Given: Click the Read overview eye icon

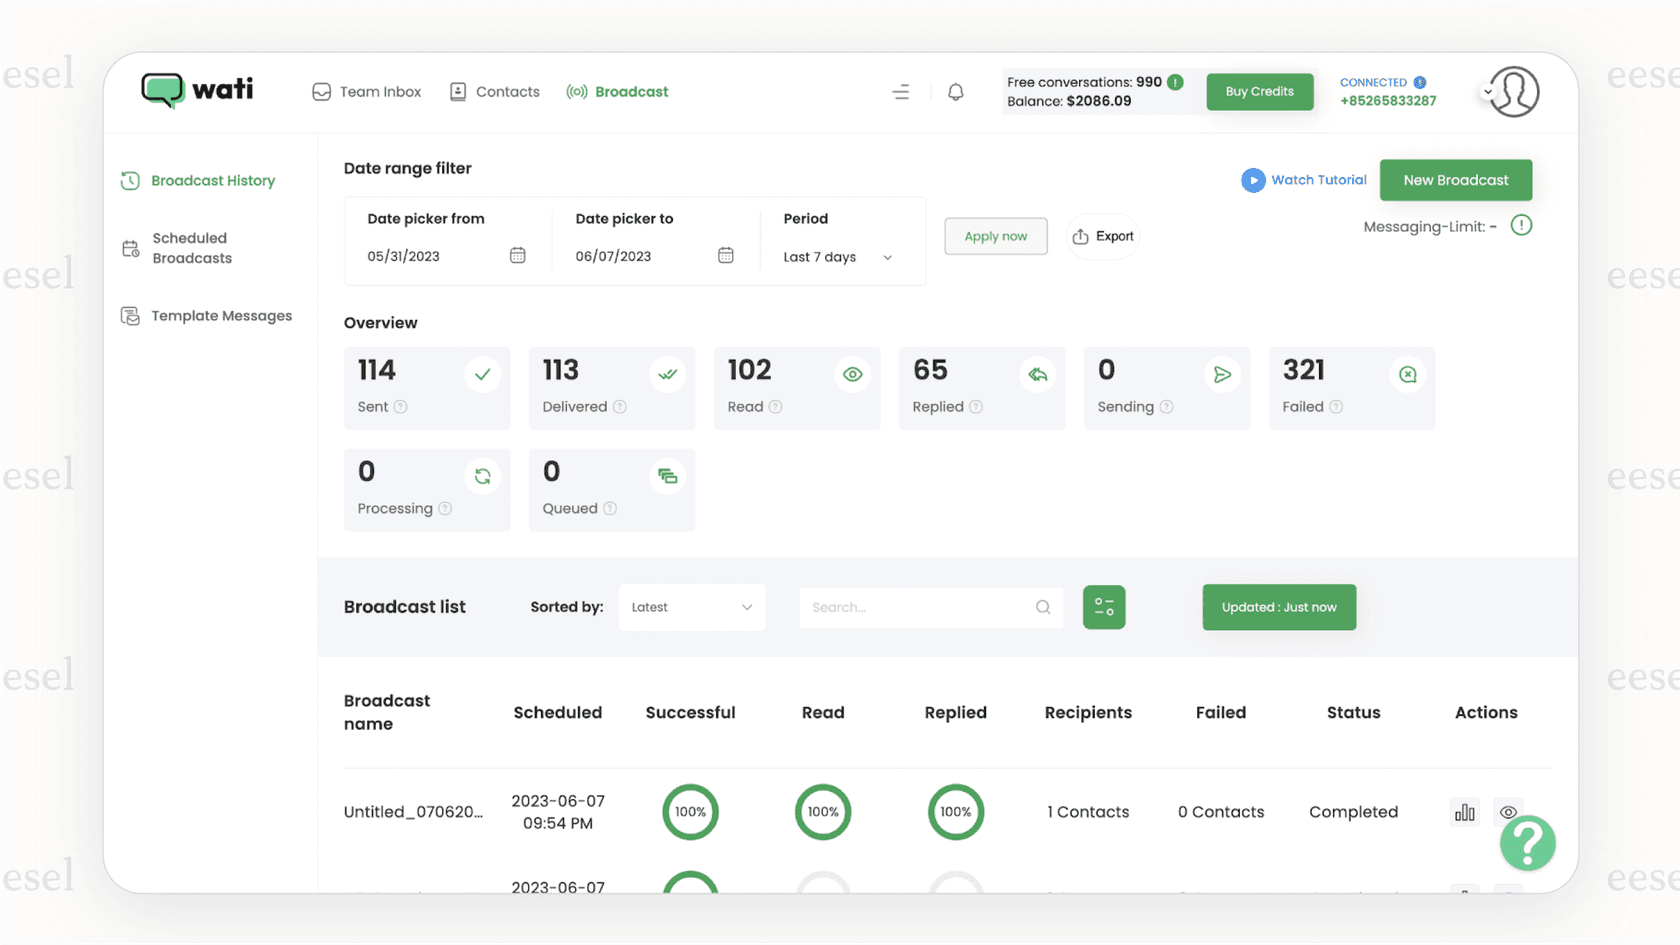Looking at the screenshot, I should click(x=852, y=373).
